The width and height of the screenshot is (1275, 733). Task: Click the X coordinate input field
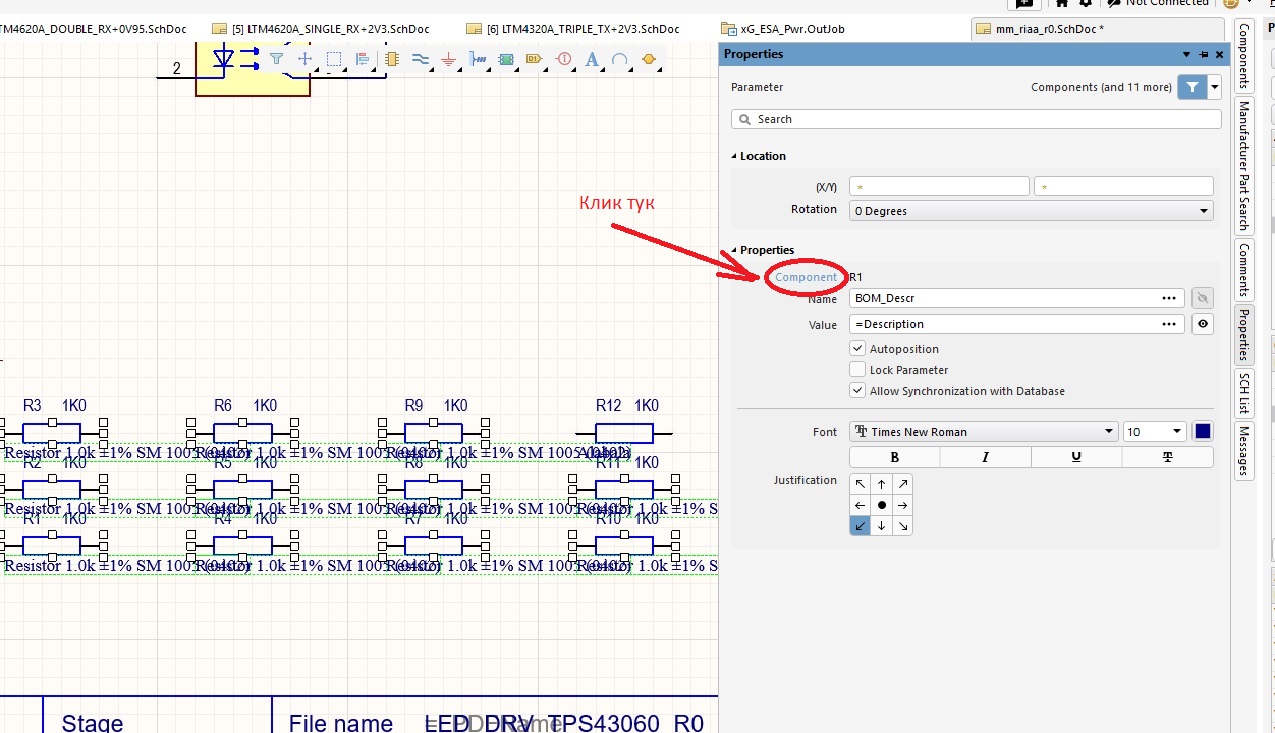tap(939, 186)
